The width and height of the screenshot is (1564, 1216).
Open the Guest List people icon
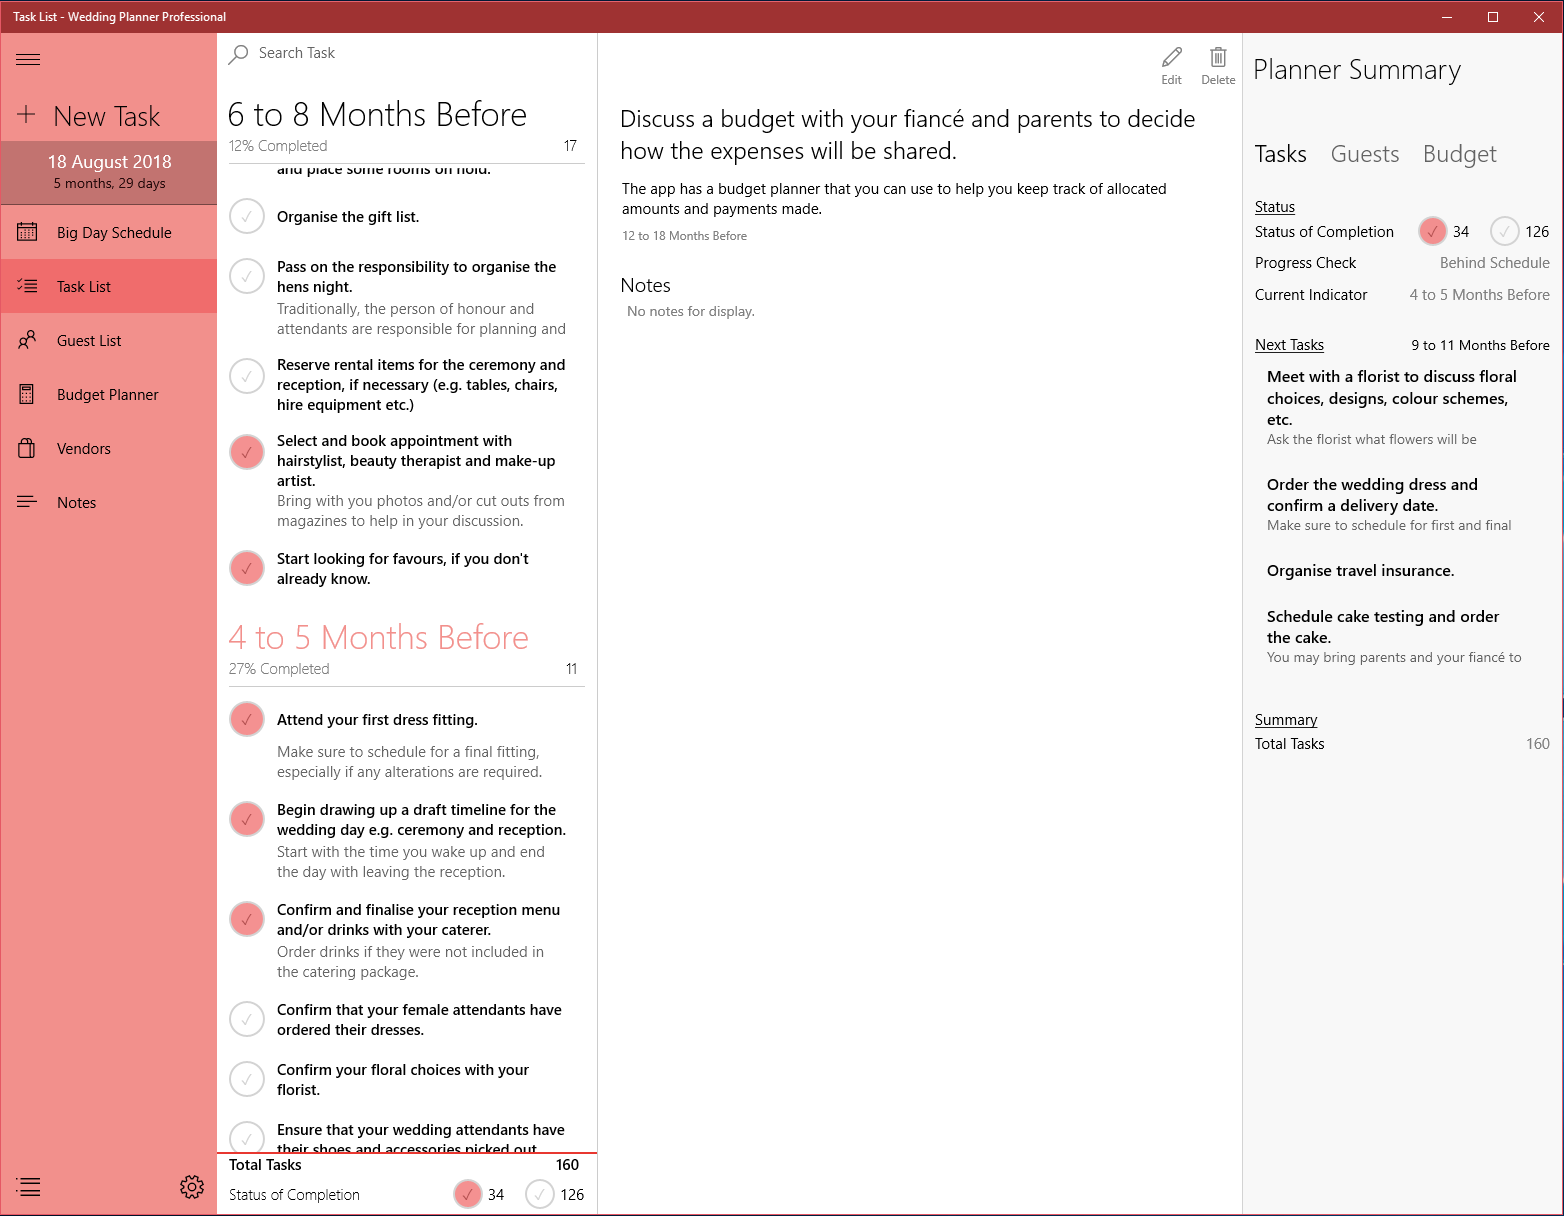tap(27, 340)
